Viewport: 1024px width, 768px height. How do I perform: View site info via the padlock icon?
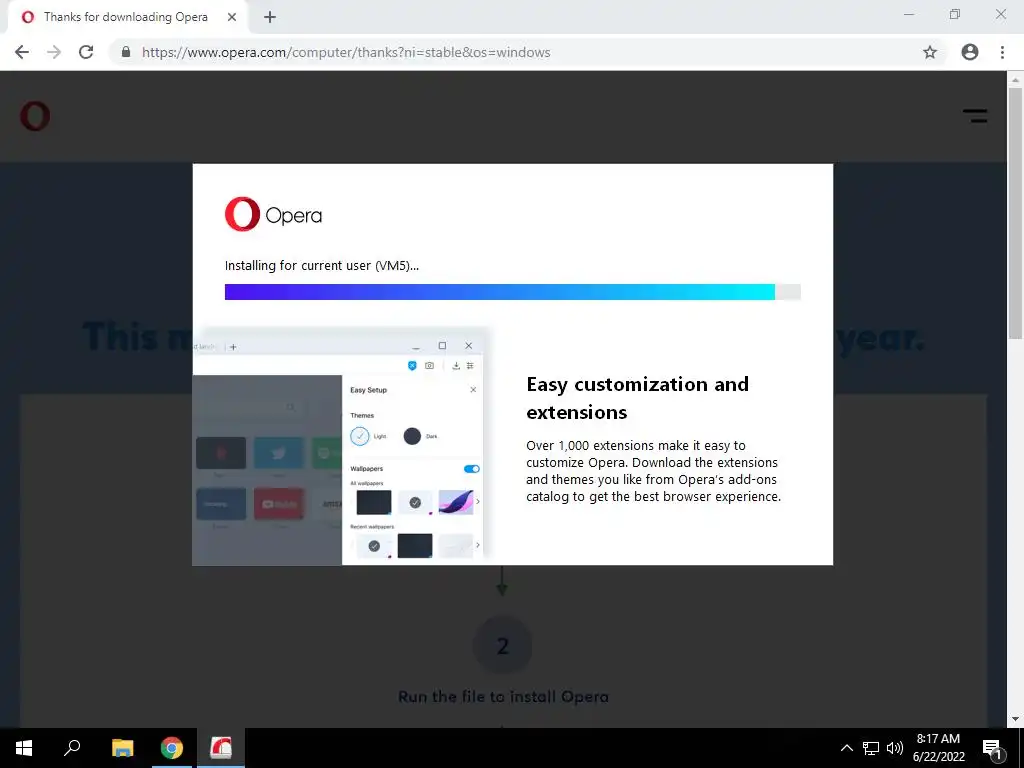click(126, 52)
